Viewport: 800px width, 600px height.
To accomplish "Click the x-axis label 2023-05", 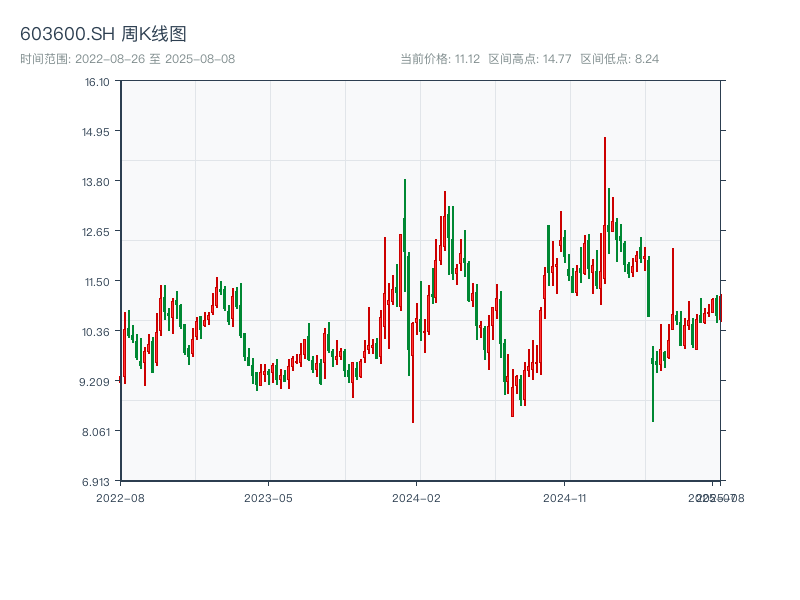I will [x=268, y=498].
